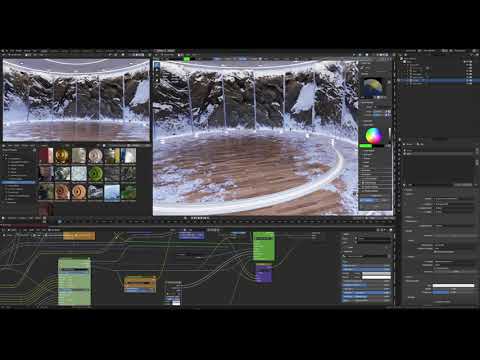The height and width of the screenshot is (360, 480).
Task: Pick the highlighted light blue snow thumbnail
Action: click(x=112, y=193)
